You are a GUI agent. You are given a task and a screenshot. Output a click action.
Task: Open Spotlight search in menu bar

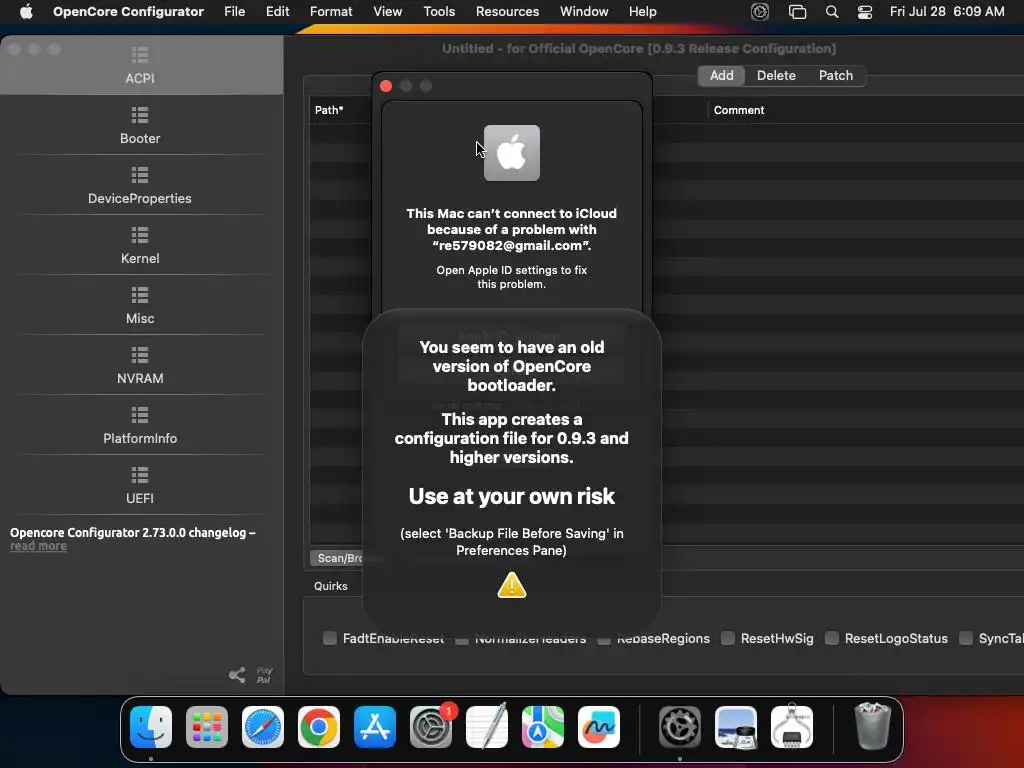coord(832,12)
